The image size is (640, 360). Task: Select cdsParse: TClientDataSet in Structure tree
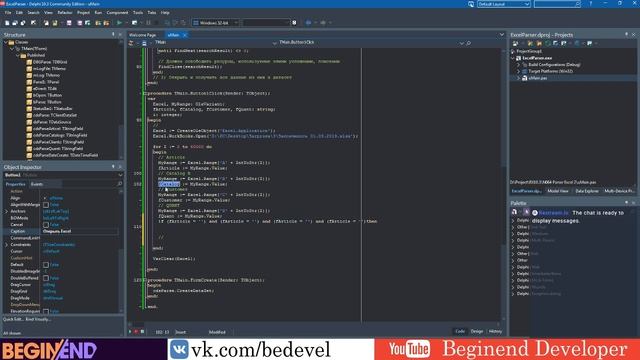click(55, 115)
